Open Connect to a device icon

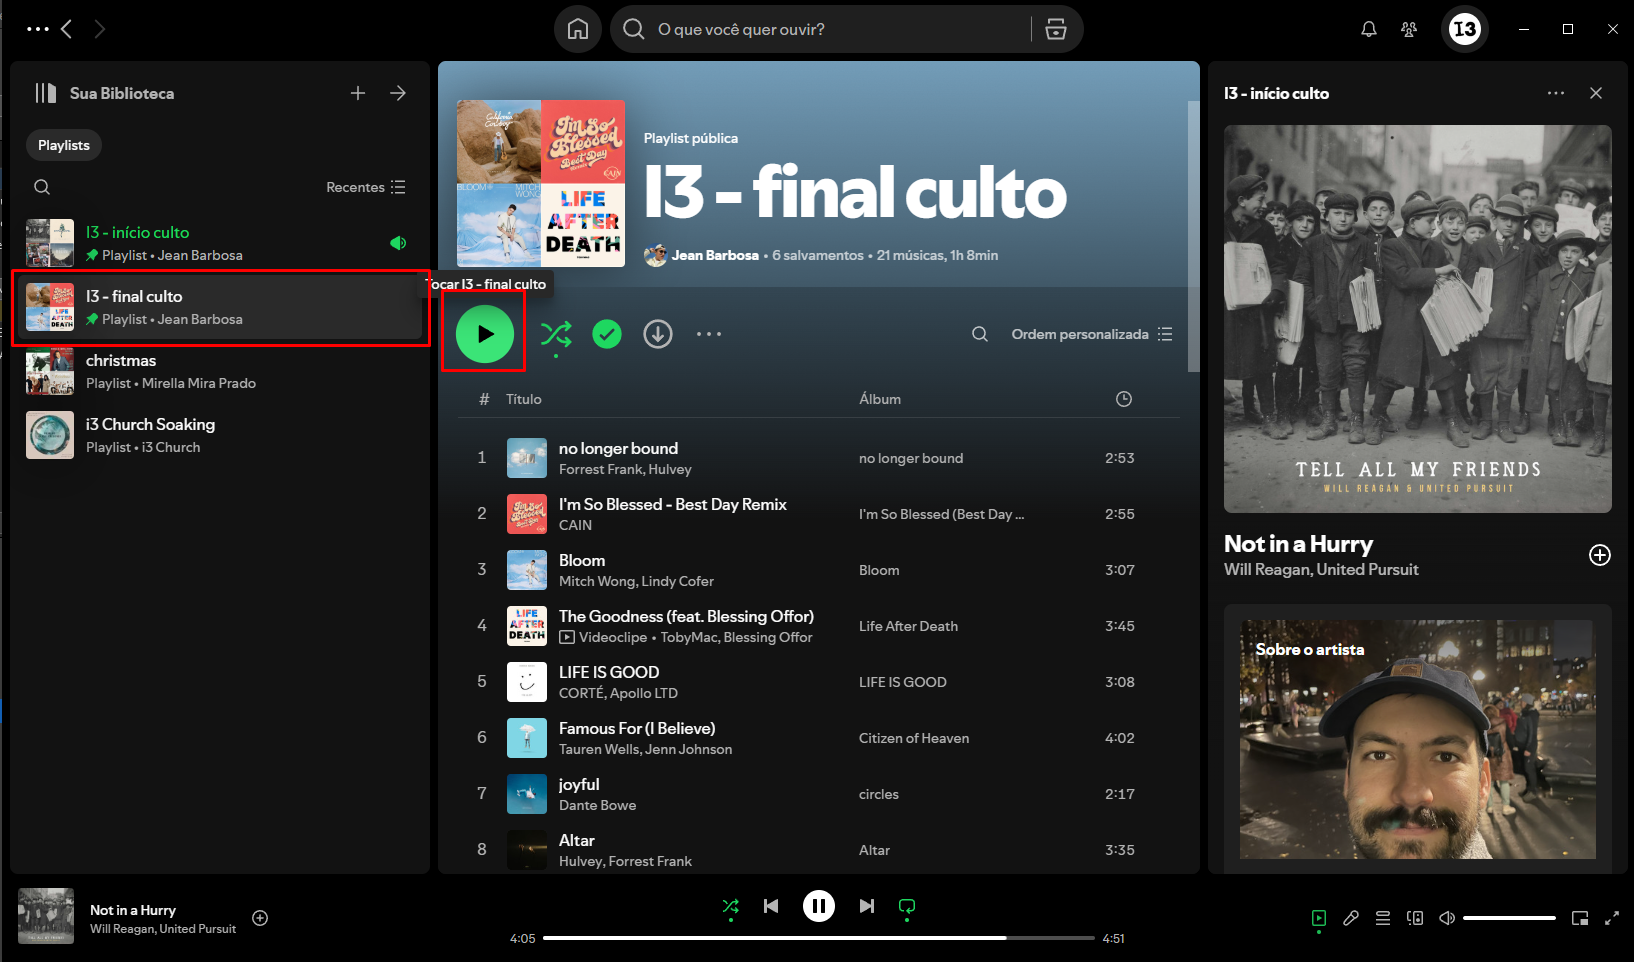tap(1415, 918)
